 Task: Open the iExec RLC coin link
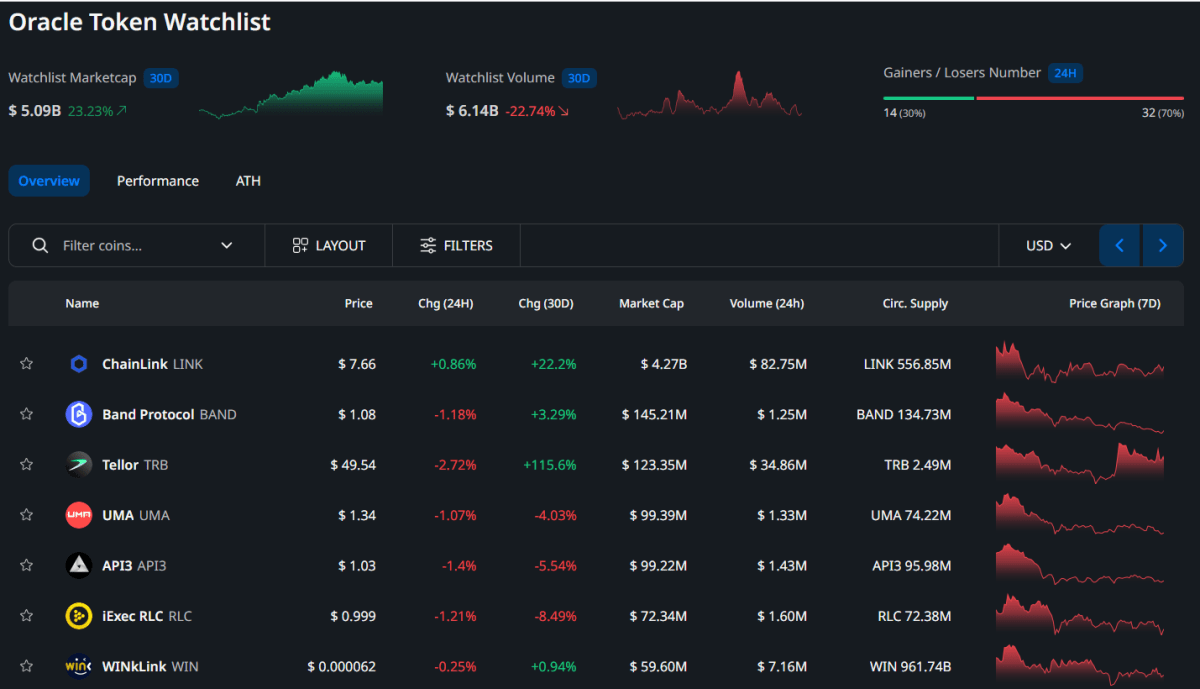click(147, 616)
